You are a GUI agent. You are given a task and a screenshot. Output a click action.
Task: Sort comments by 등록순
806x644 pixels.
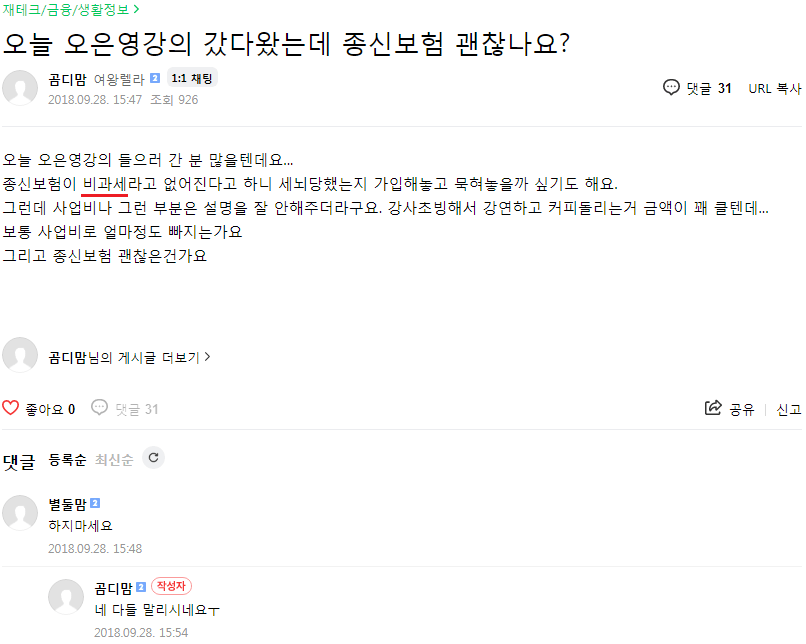point(68,460)
